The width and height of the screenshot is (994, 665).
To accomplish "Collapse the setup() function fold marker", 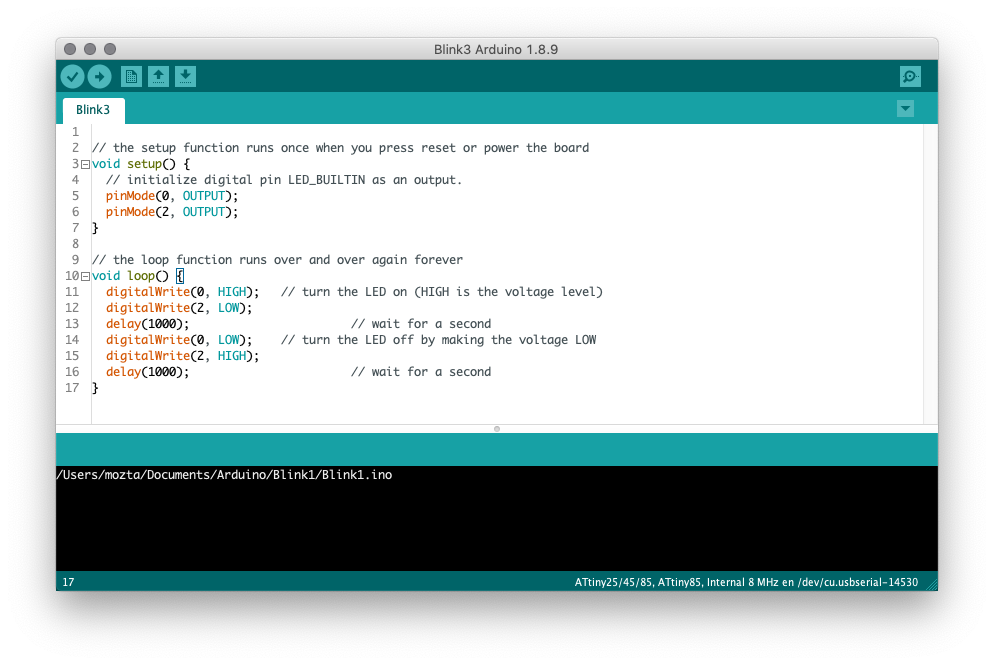I will [85, 165].
